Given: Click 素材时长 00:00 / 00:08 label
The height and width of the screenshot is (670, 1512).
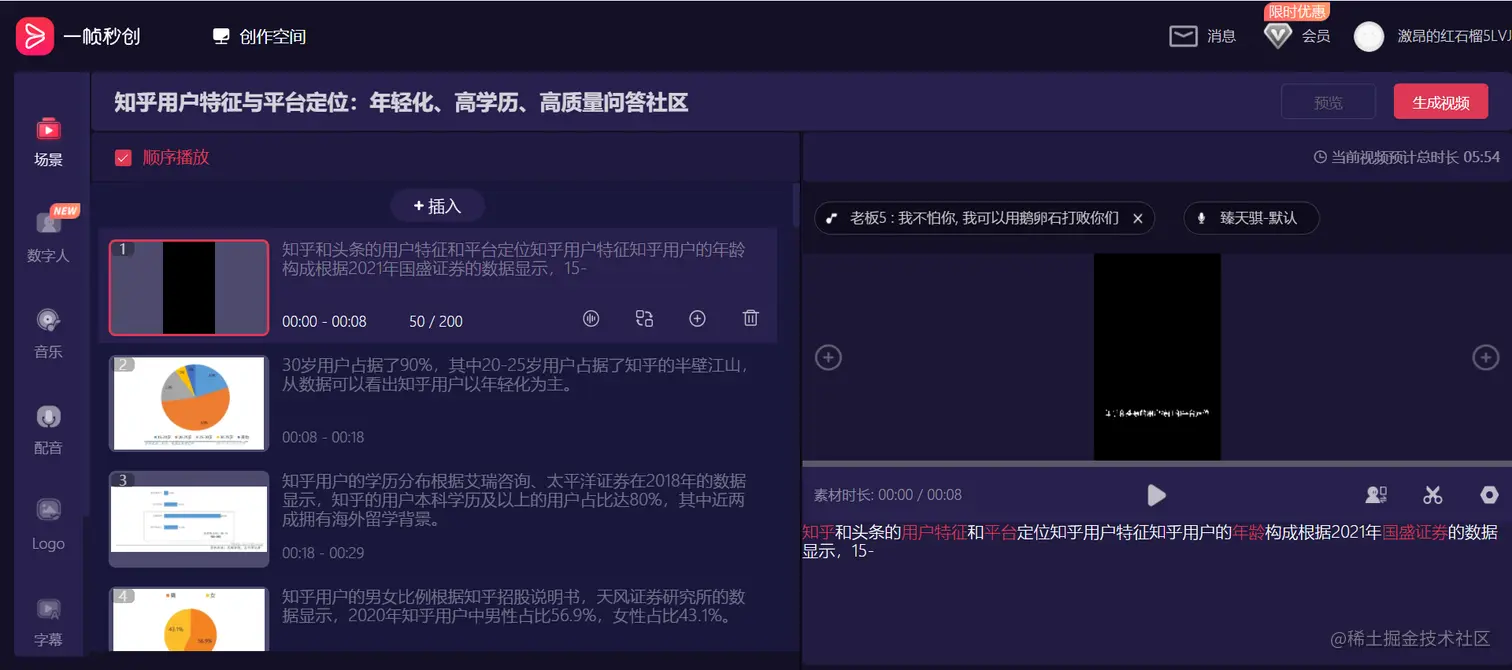Looking at the screenshot, I should (x=888, y=495).
